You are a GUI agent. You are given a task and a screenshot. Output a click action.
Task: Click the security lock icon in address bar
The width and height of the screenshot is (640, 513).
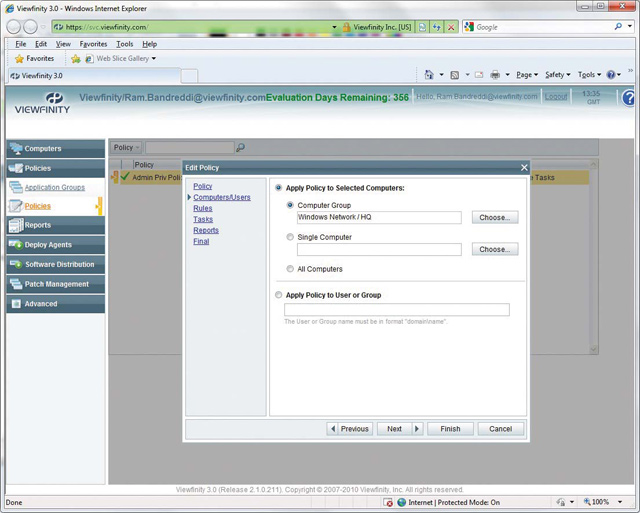(346, 27)
